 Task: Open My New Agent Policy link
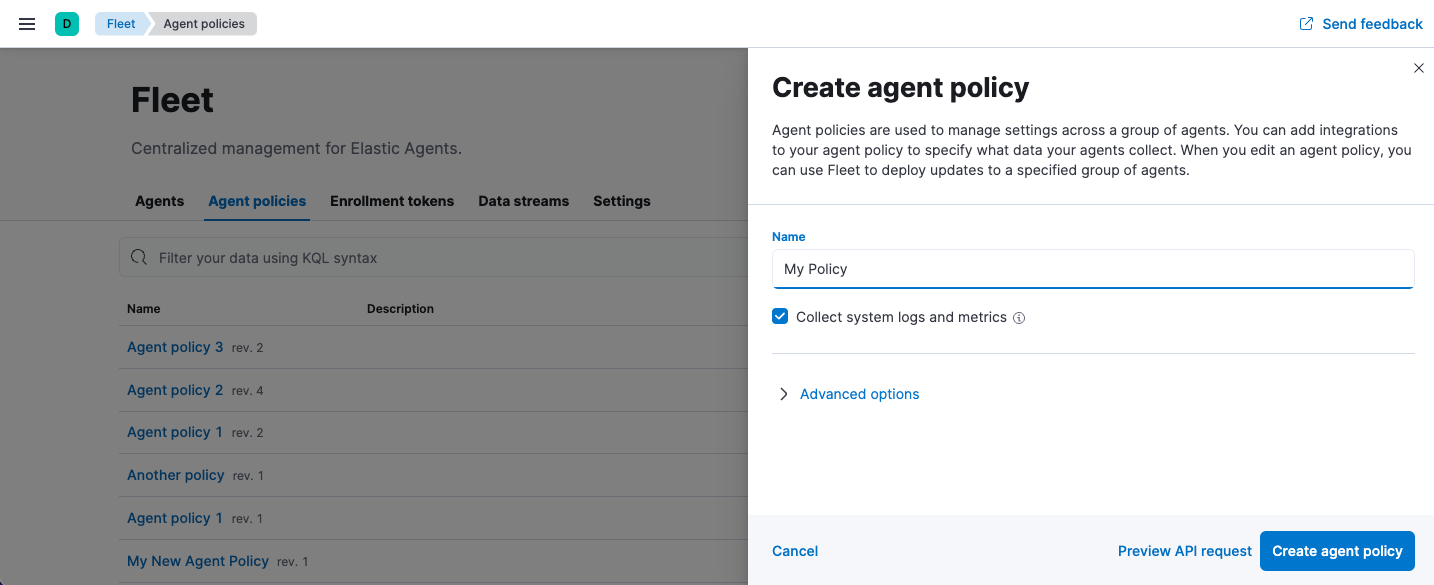coord(198,561)
